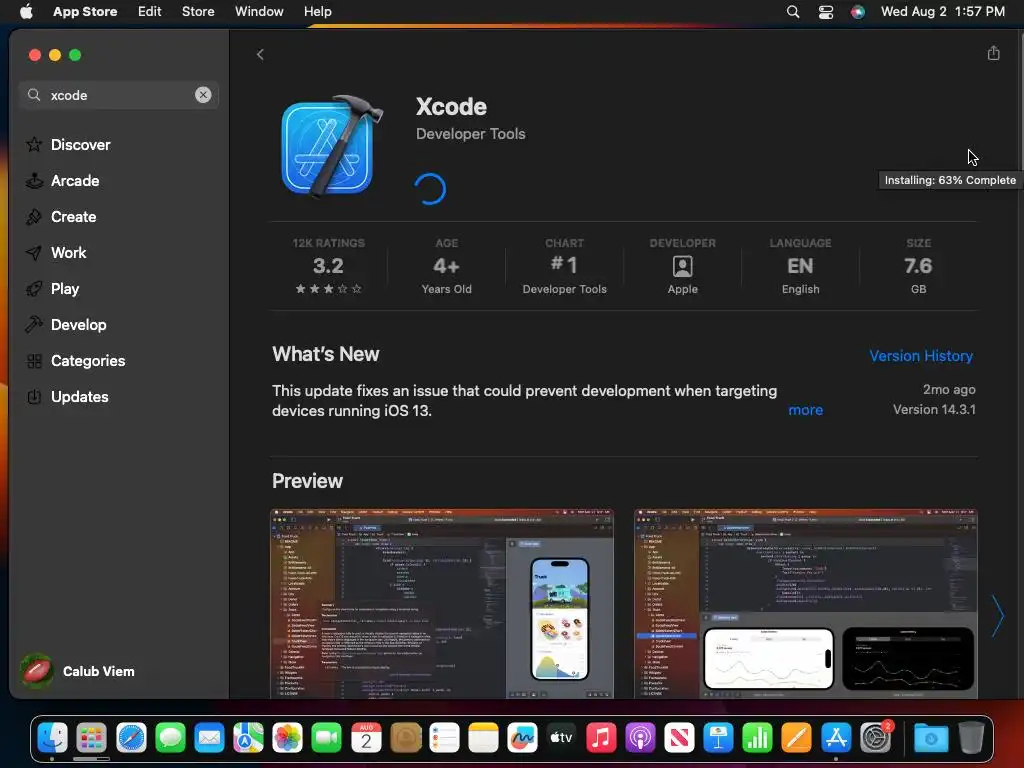Image resolution: width=1024 pixels, height=768 pixels.
Task: Open the Store menu
Action: [x=198, y=11]
